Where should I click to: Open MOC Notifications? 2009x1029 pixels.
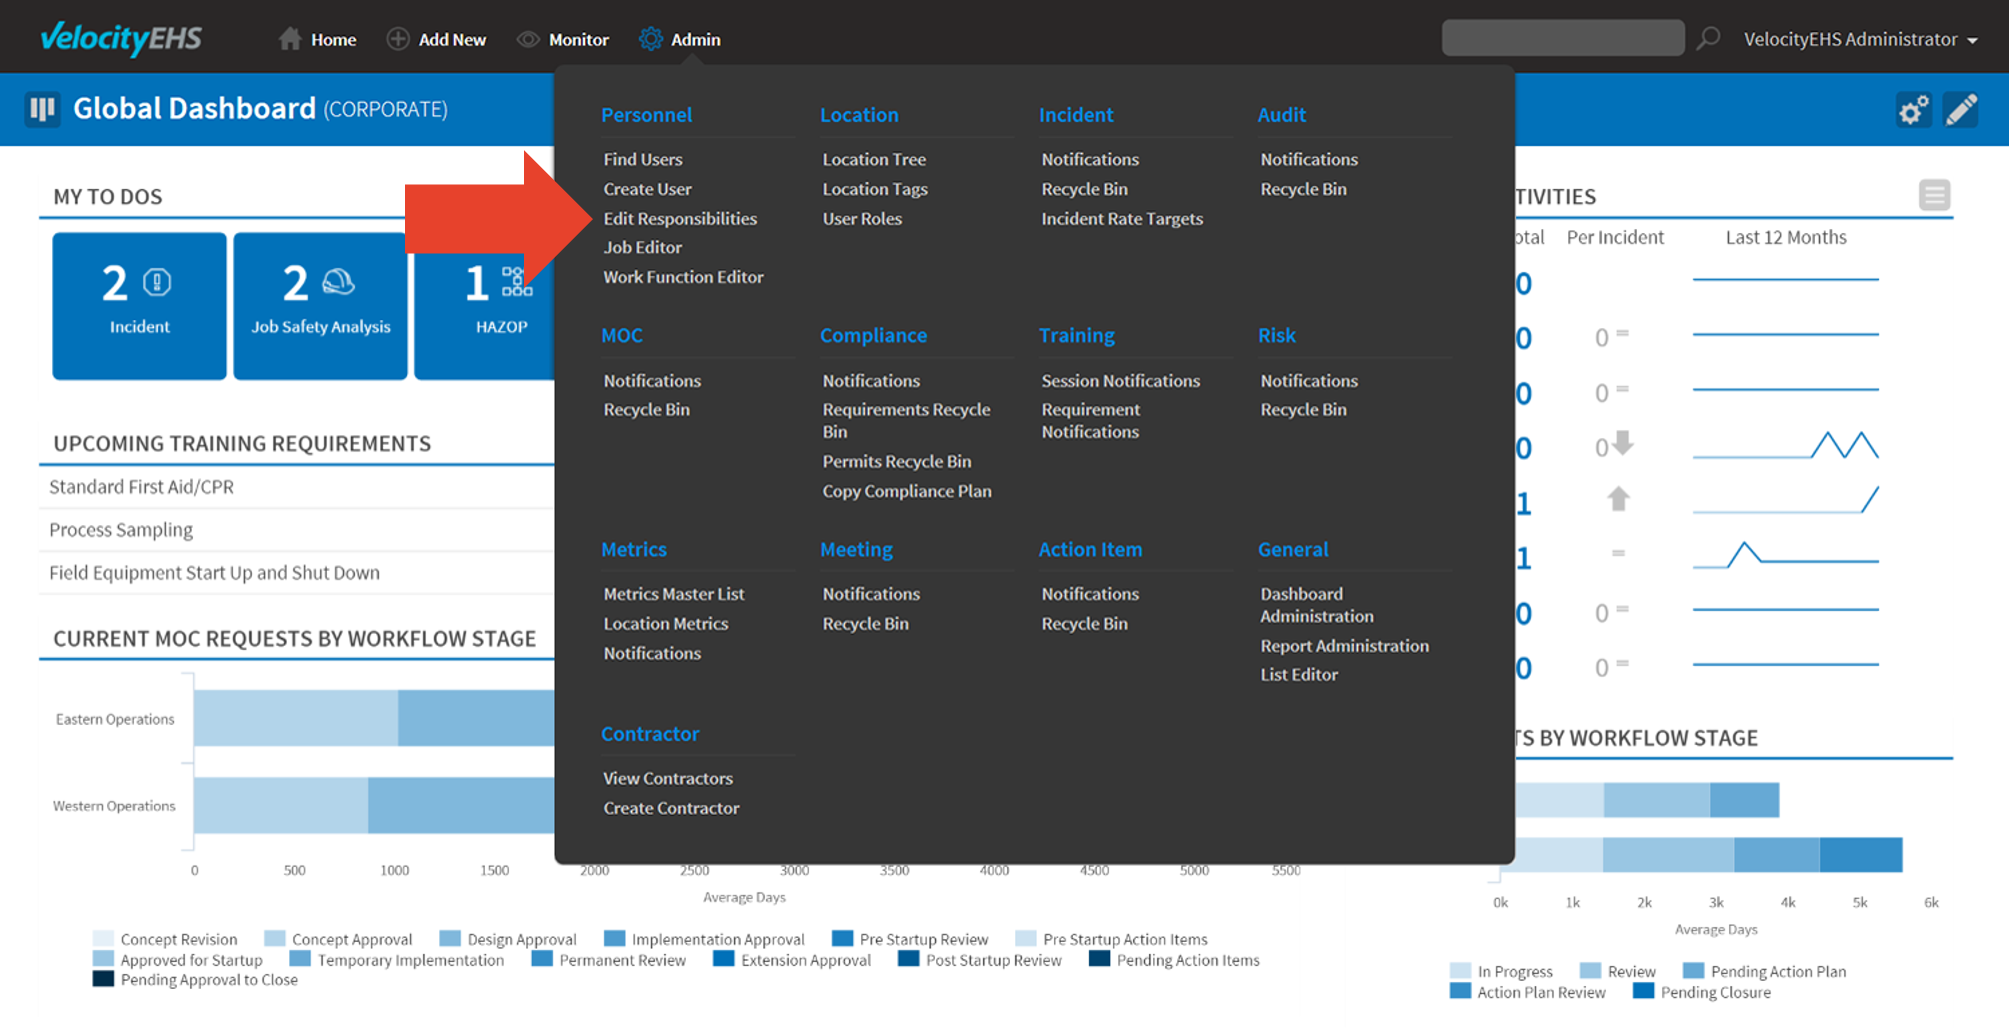pyautogui.click(x=652, y=381)
